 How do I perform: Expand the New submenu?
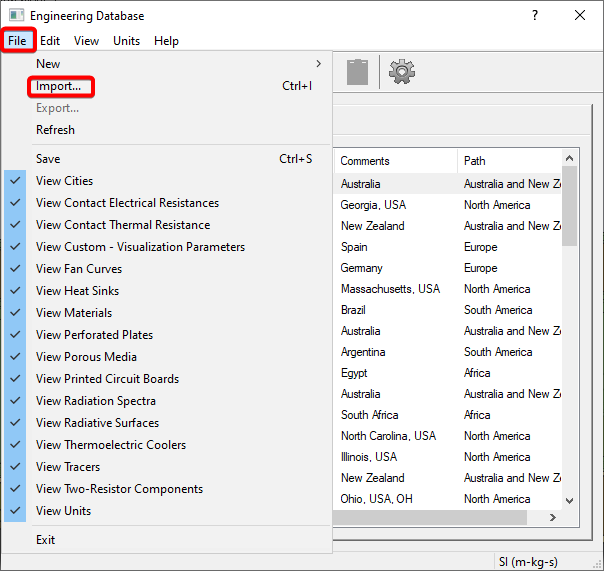[168, 64]
